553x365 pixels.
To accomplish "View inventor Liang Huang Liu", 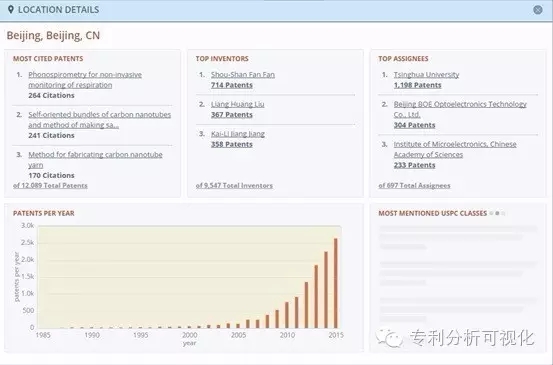I will click(237, 104).
